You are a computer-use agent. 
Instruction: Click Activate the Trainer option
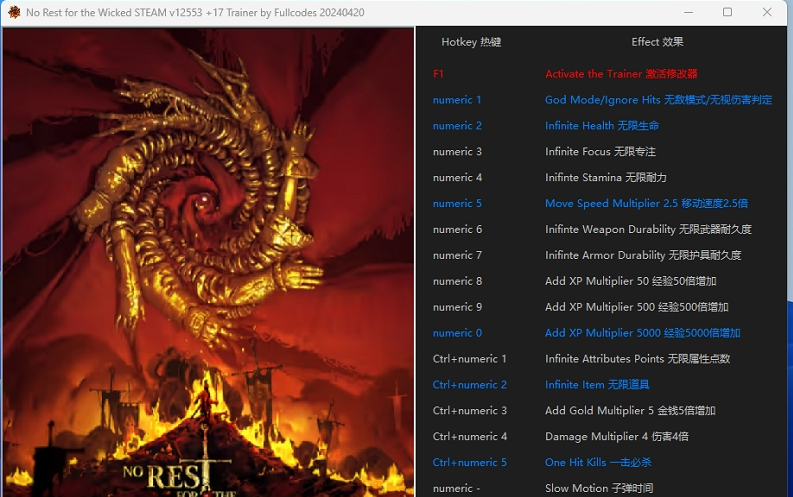[x=621, y=74]
